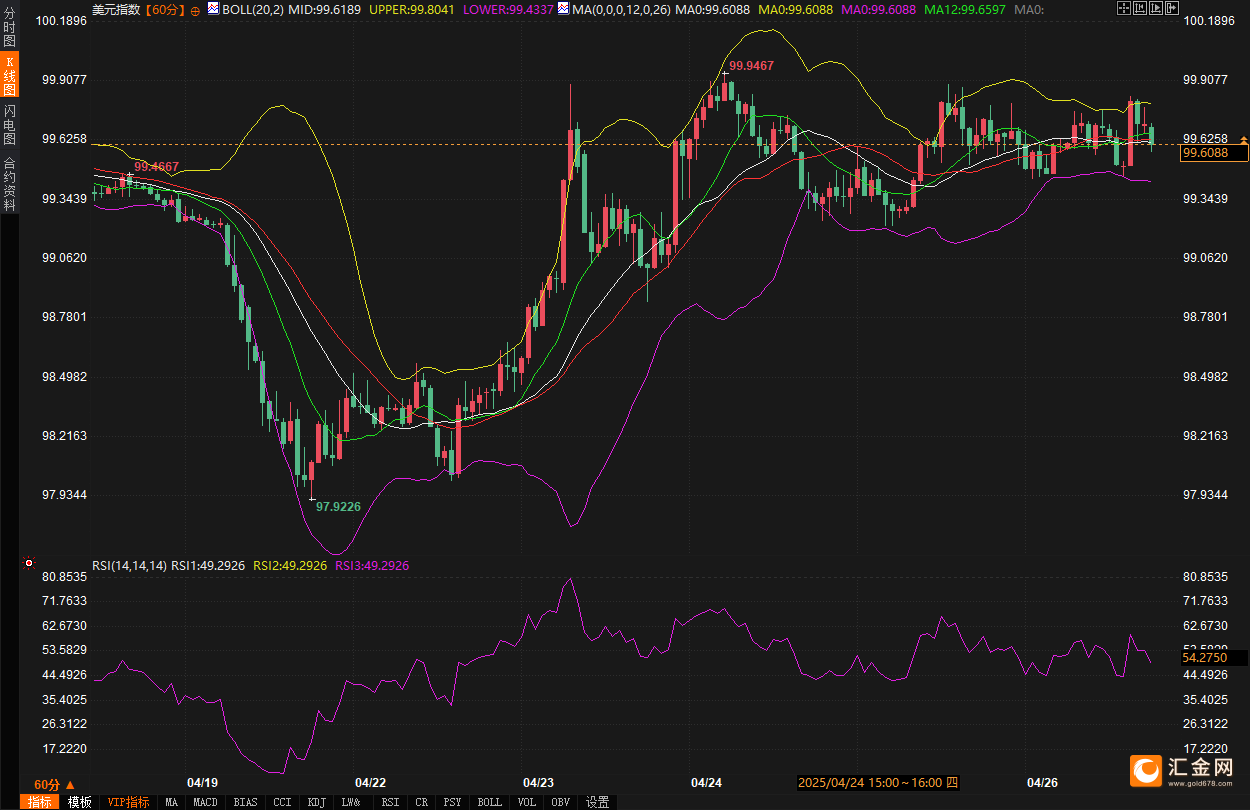Screen dimensions: 1250x810
Task: Select the K线图 sidebar tab
Action: point(9,76)
